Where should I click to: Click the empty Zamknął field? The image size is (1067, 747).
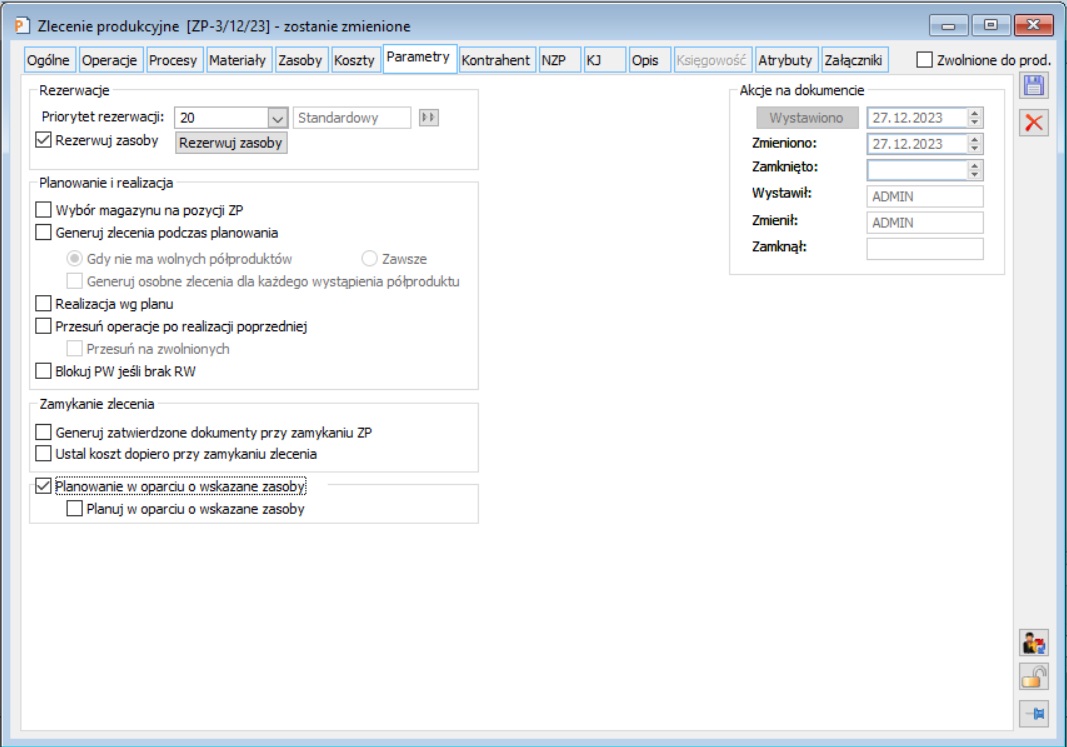(925, 249)
